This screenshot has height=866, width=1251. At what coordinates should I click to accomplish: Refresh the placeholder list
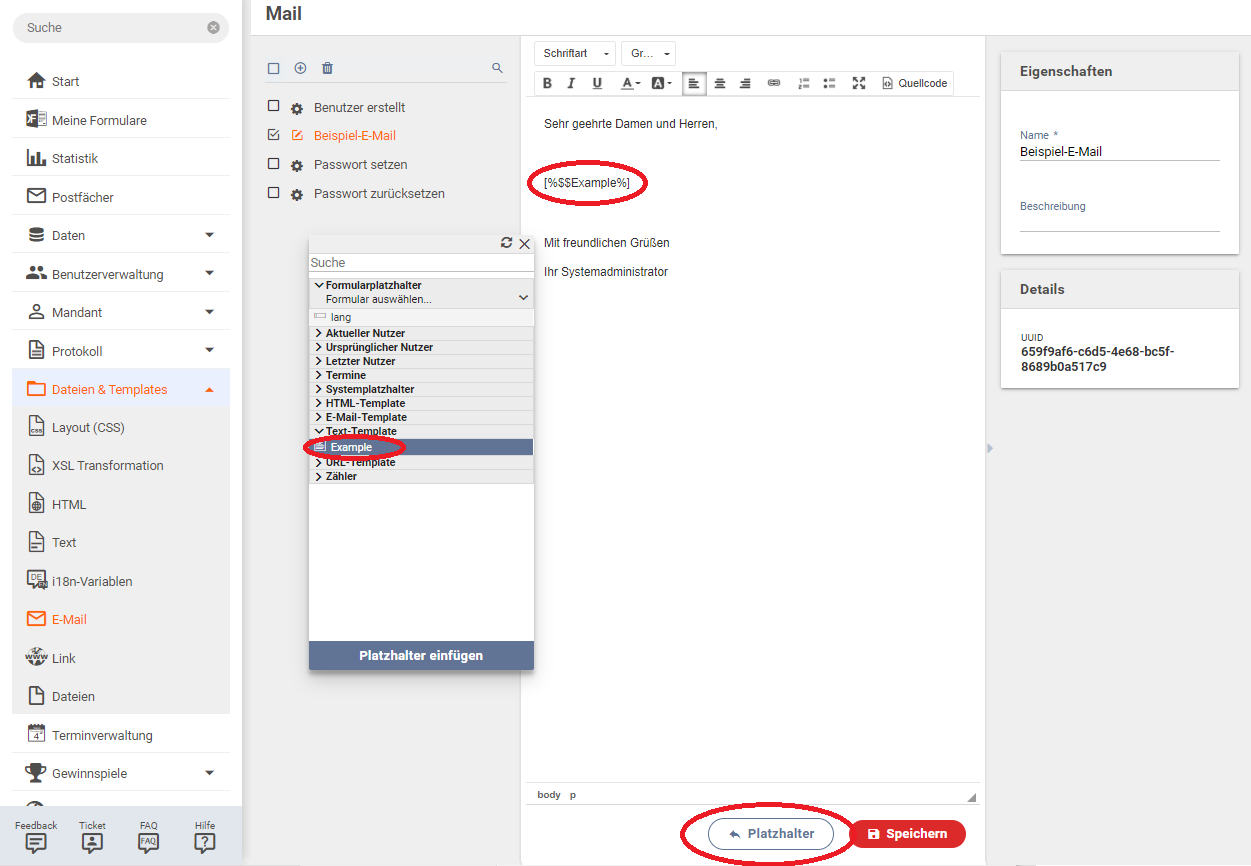pos(506,243)
